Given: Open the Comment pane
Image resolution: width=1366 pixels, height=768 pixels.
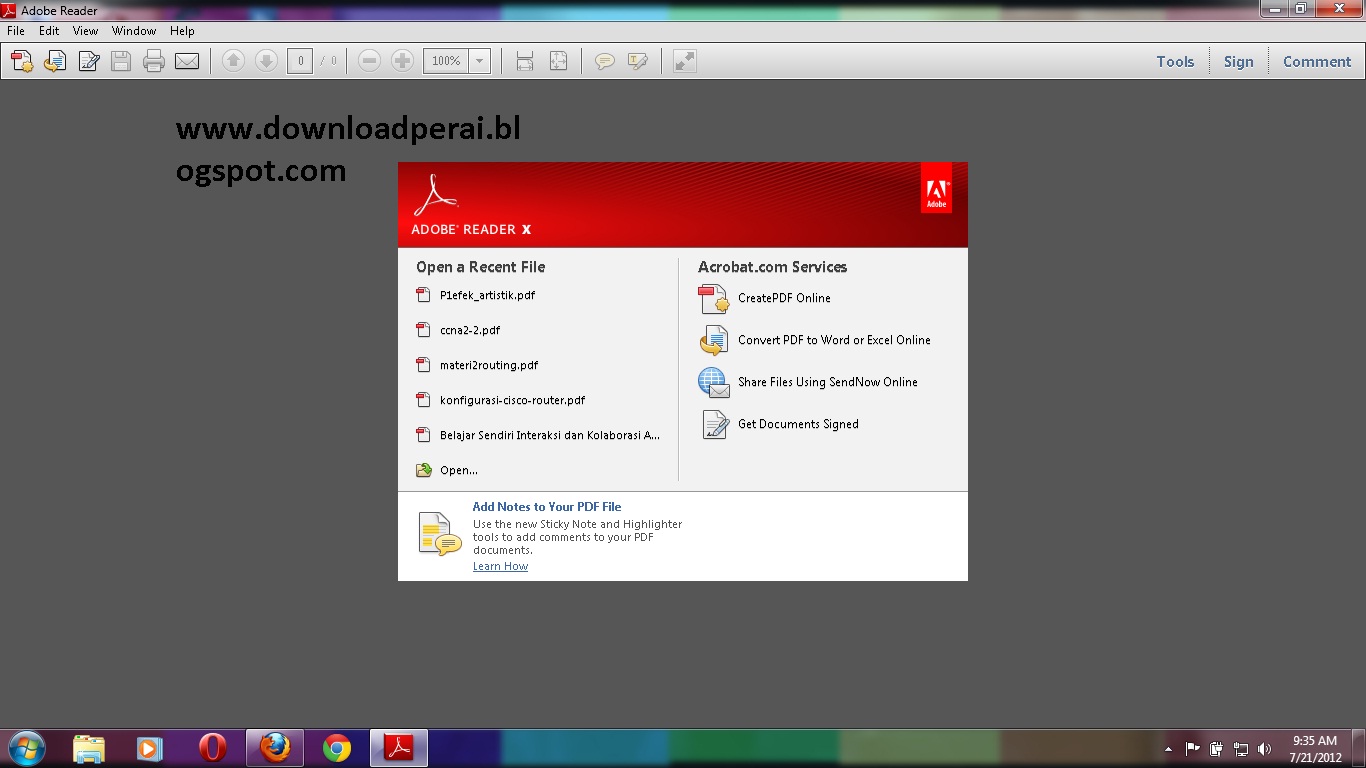Looking at the screenshot, I should pos(1317,62).
